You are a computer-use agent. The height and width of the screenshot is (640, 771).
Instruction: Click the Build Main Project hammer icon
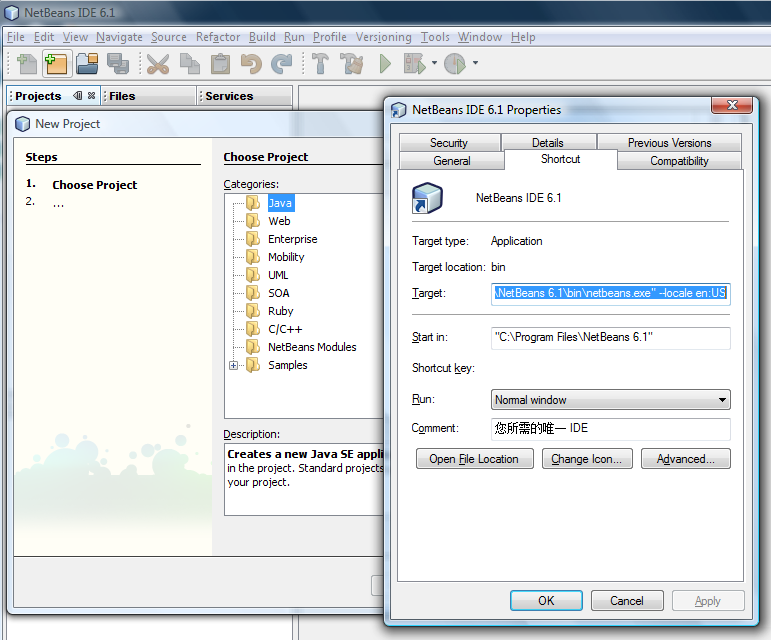click(x=320, y=64)
